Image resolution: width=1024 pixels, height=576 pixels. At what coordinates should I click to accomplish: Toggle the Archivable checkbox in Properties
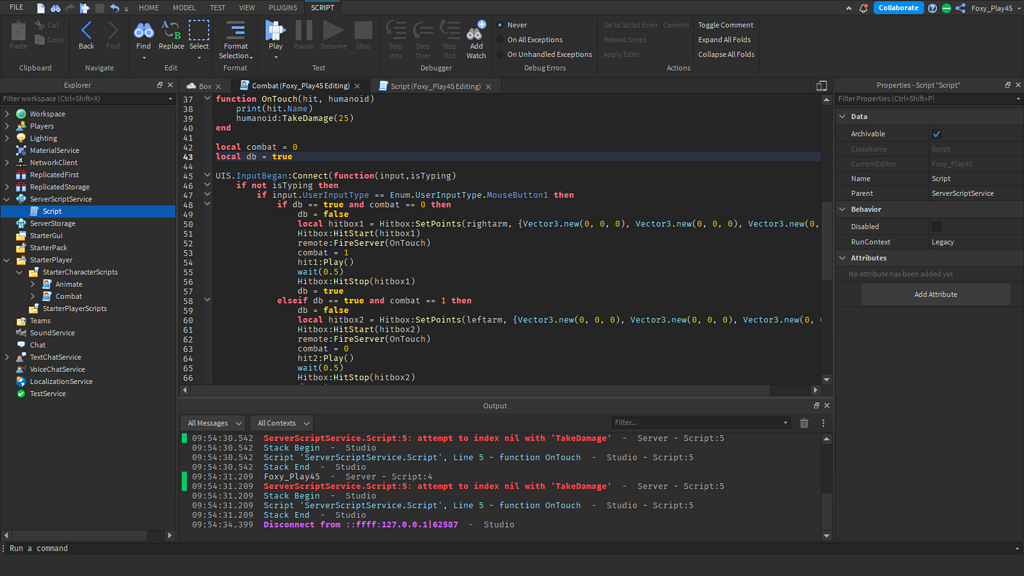(x=935, y=133)
